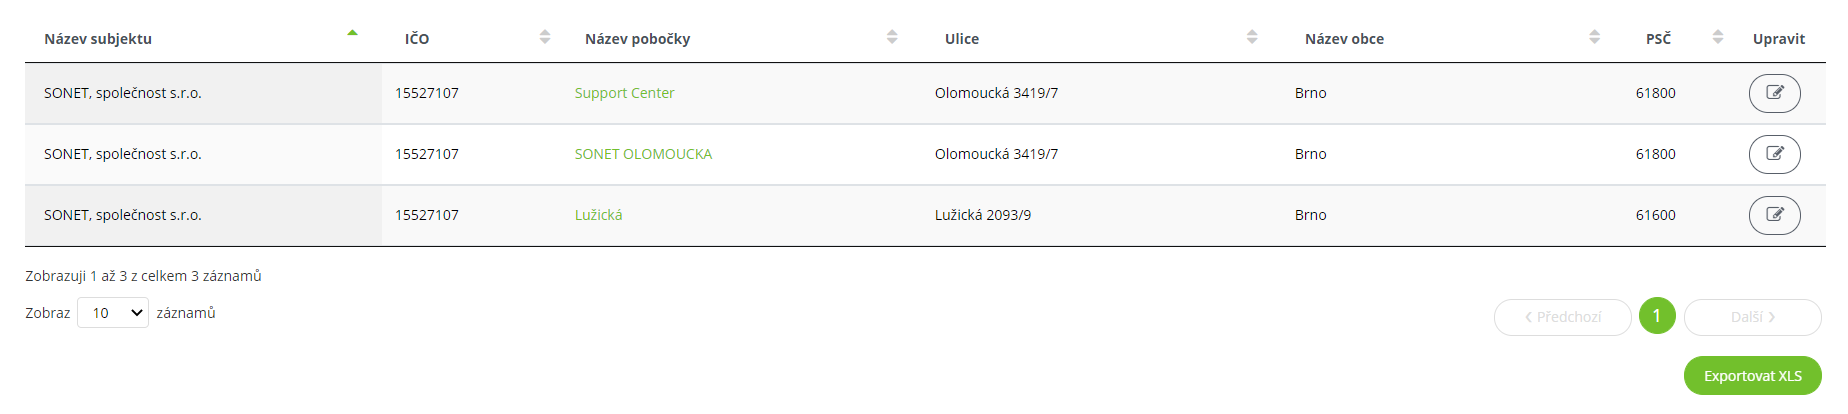Edit the Support Center branch row
1848x414 pixels.
1774,93
